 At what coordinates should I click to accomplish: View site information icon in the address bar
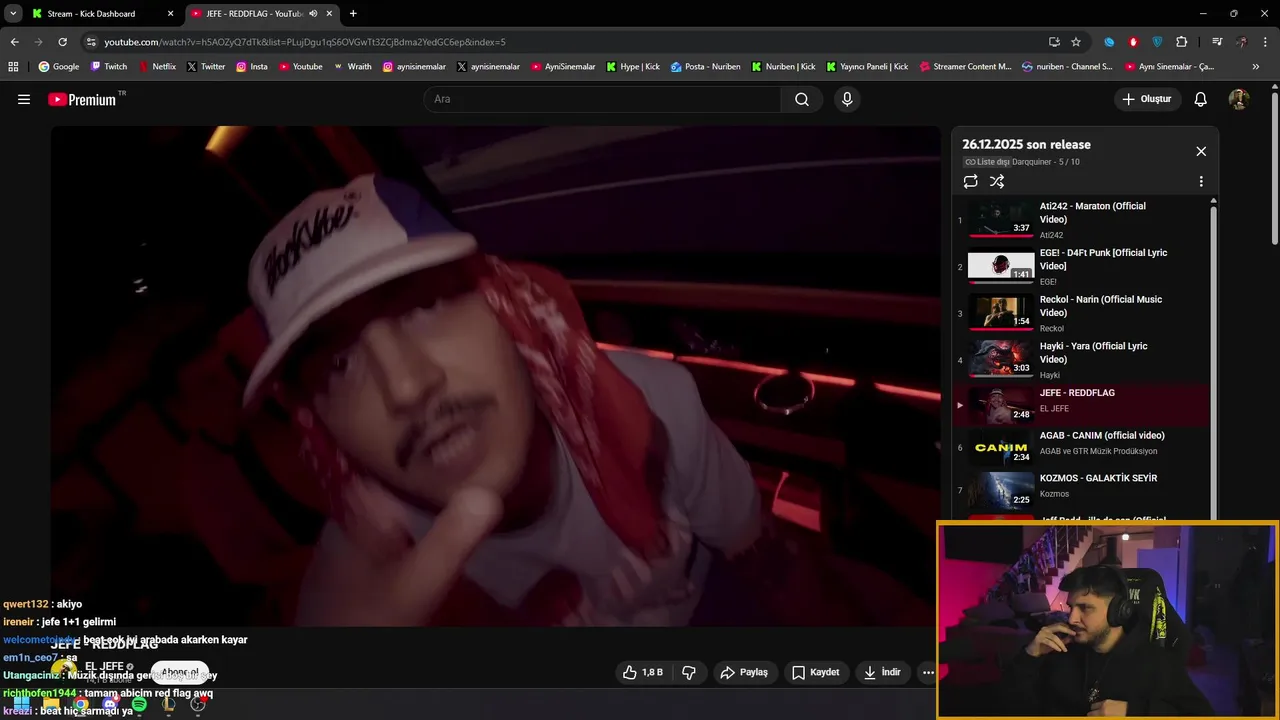coord(91,42)
